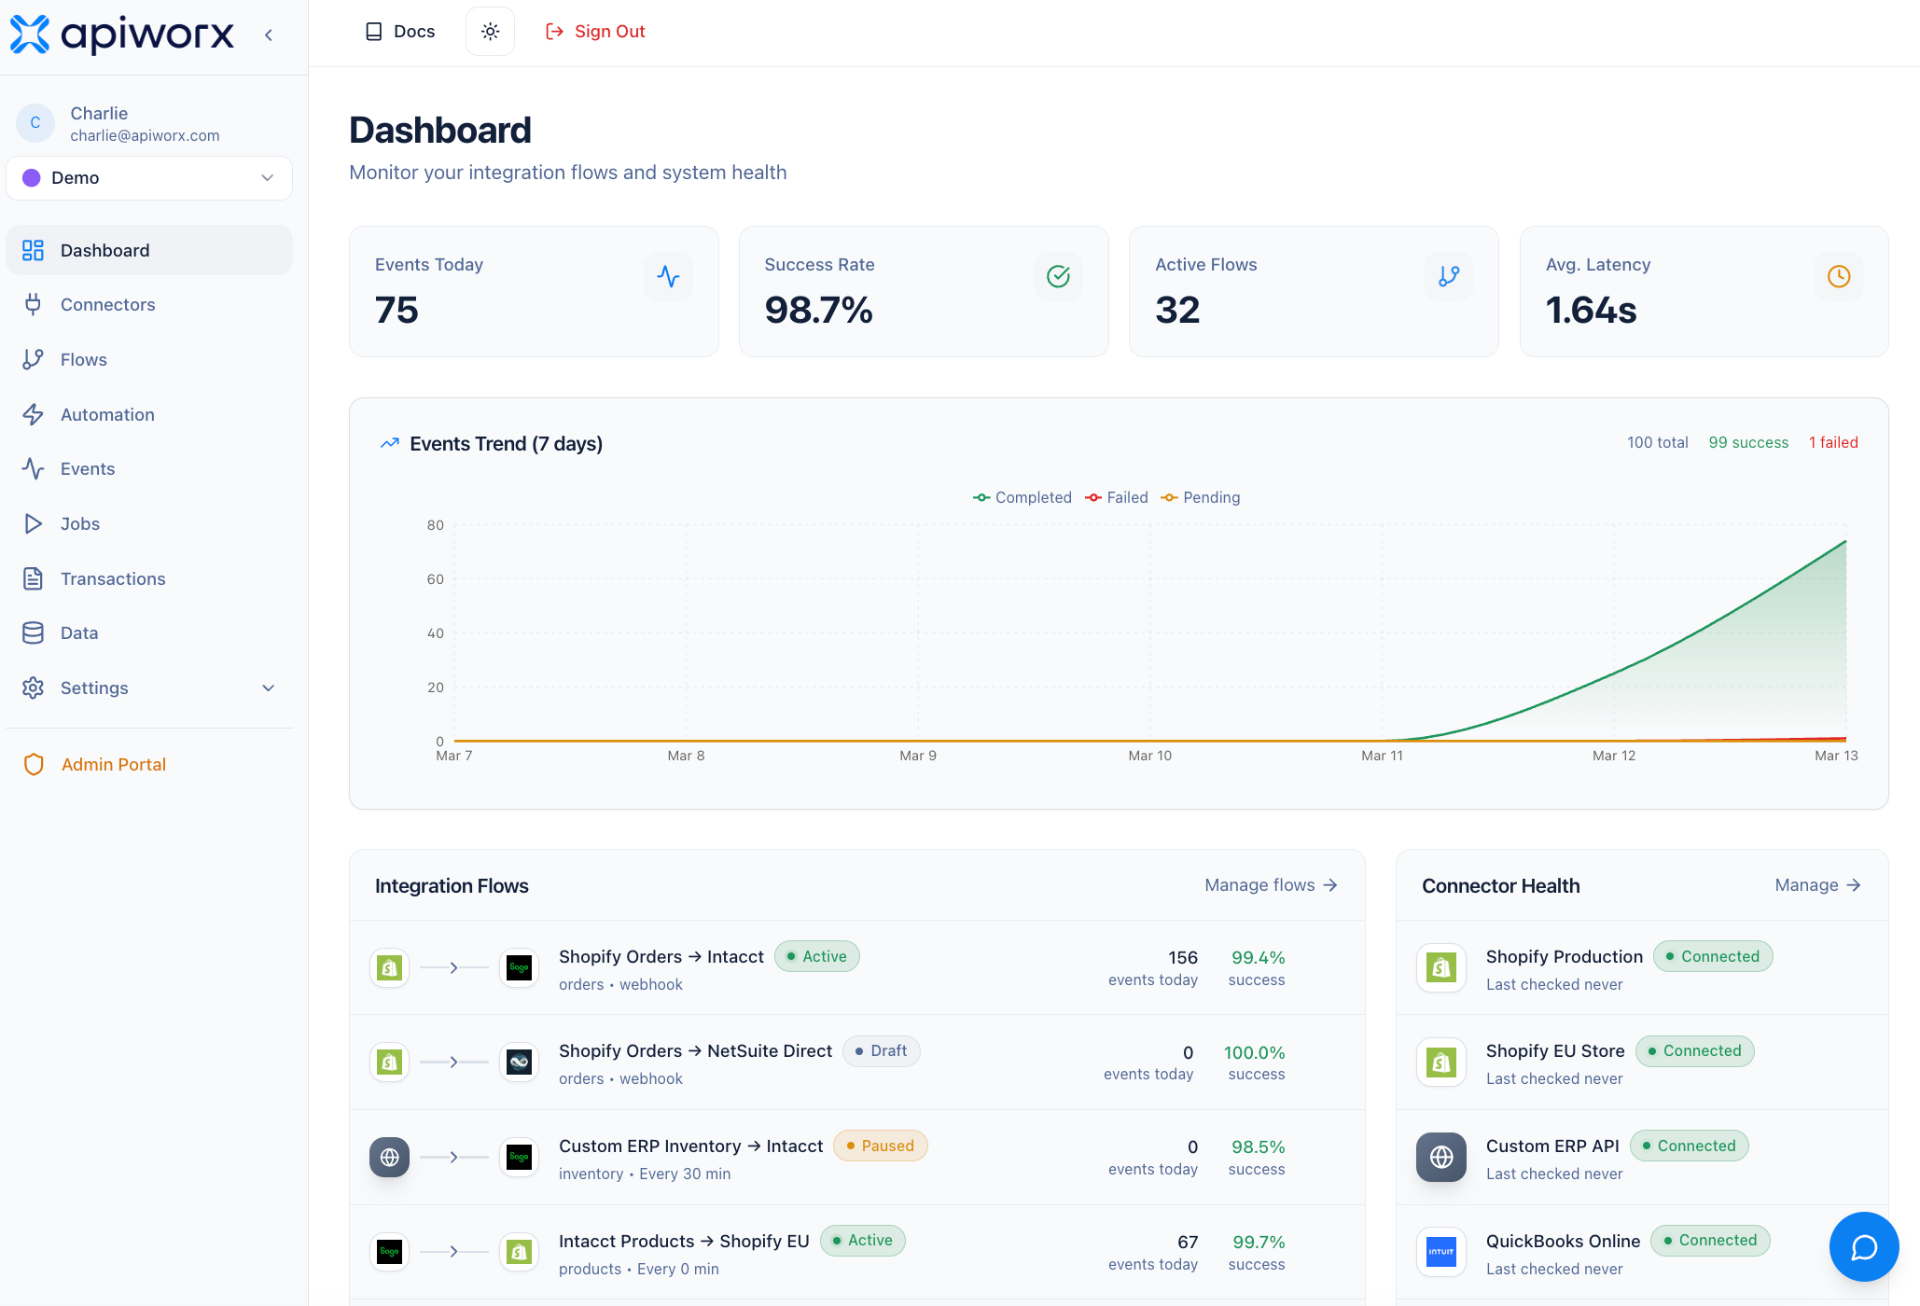This screenshot has width=1920, height=1306.
Task: Click Charlie's avatar circle
Action: coord(35,122)
